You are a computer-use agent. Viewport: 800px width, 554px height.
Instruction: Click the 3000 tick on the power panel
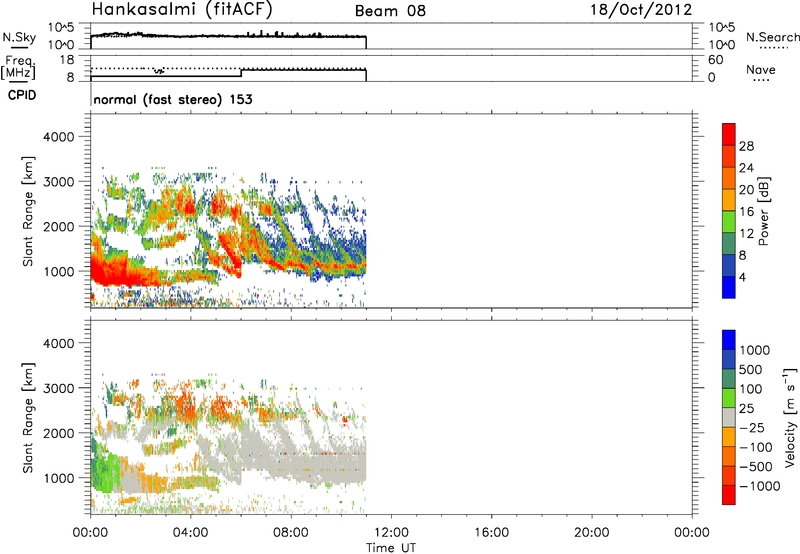[x=59, y=182]
